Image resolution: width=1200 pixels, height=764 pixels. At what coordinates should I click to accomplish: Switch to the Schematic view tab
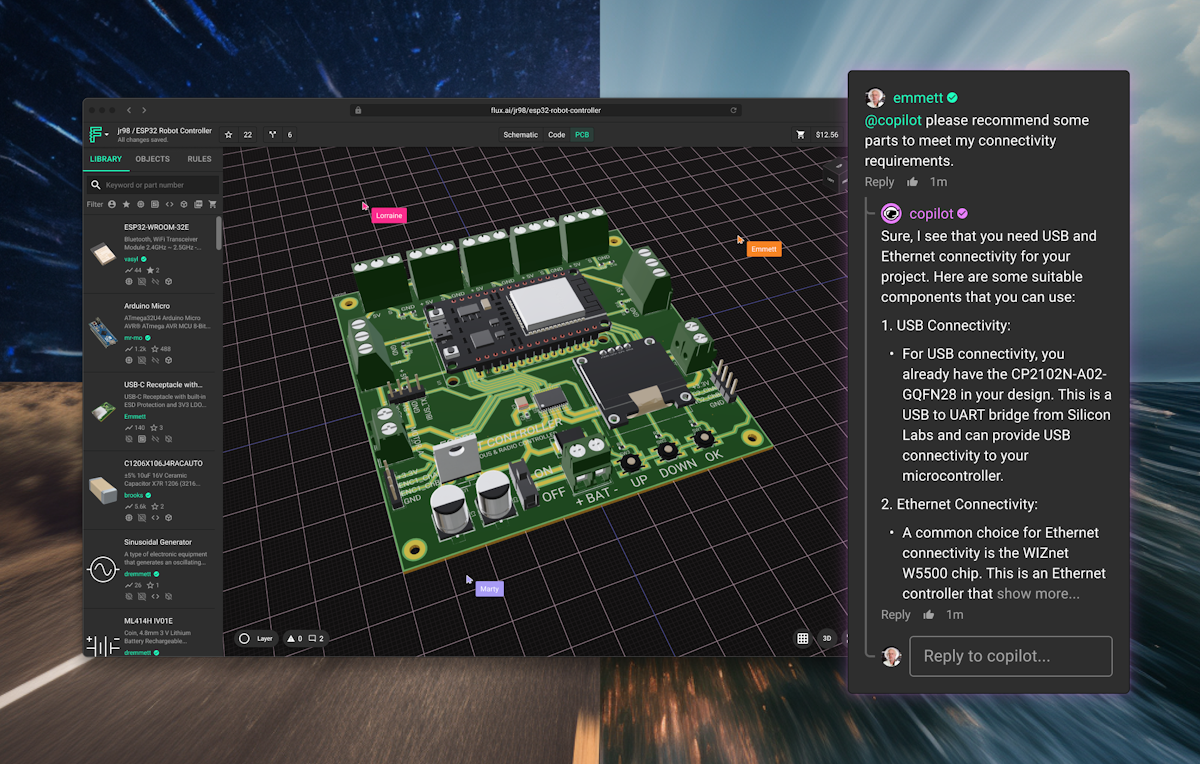coord(520,134)
